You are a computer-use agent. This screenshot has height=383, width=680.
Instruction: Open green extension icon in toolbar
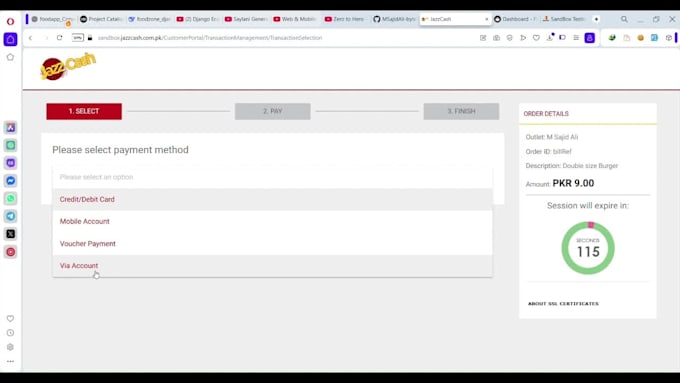pyautogui.click(x=612, y=38)
